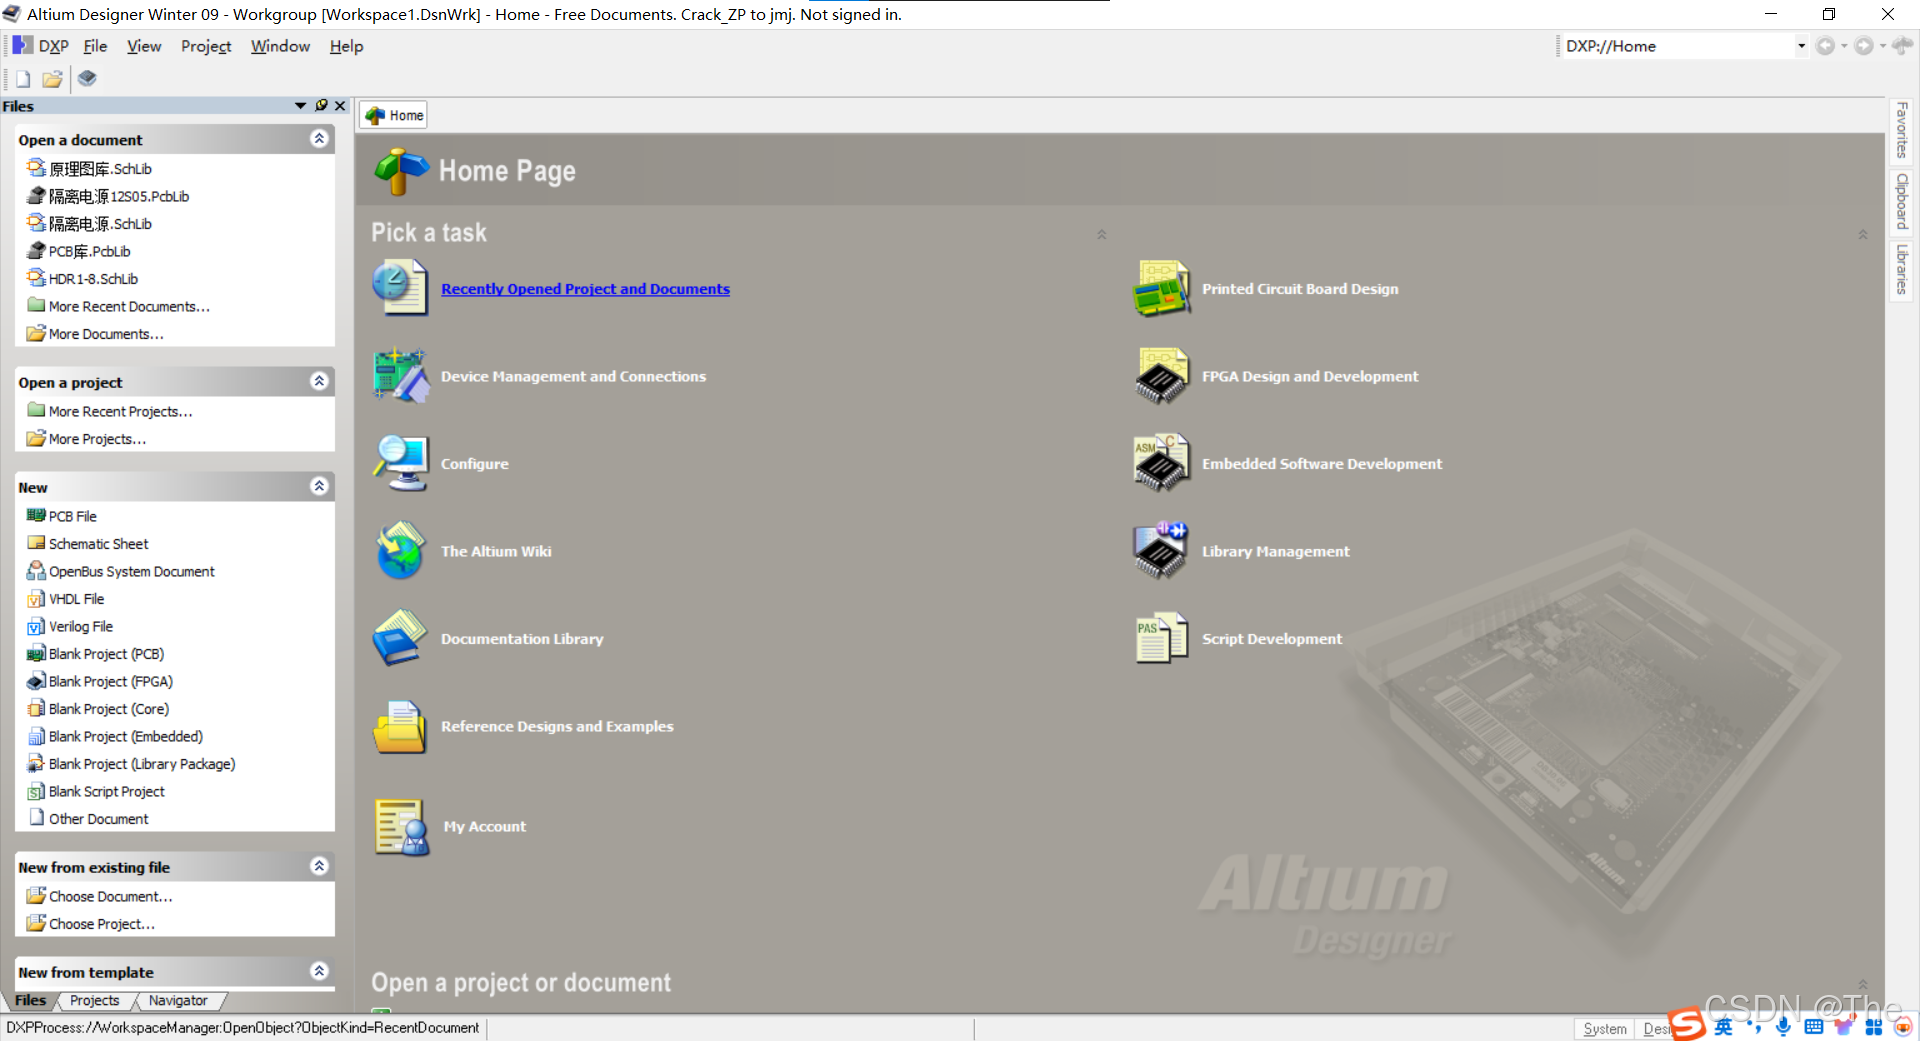
Task: Click the Configure monitor icon
Action: coord(401,463)
